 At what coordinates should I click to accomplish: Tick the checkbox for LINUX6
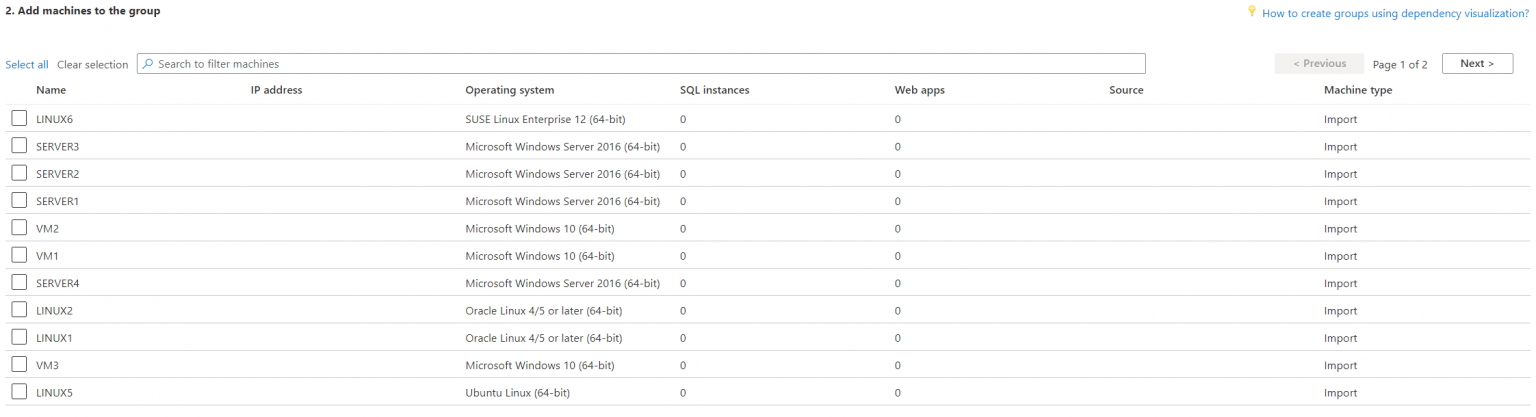point(19,119)
